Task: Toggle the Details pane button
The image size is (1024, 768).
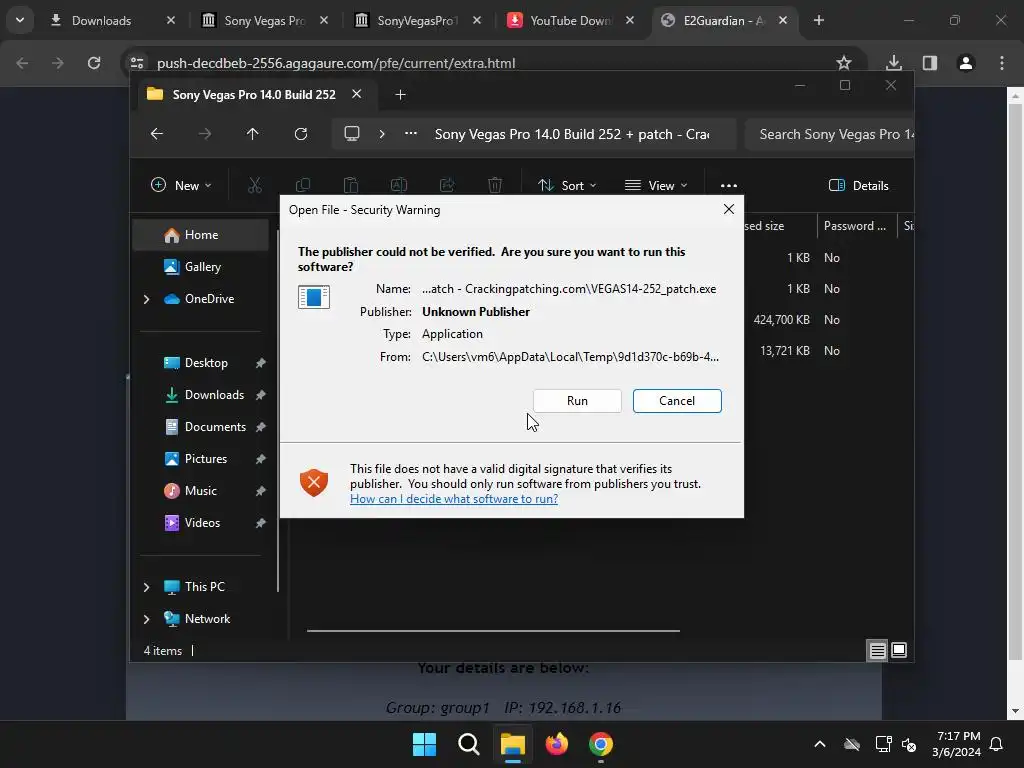Action: (858, 185)
